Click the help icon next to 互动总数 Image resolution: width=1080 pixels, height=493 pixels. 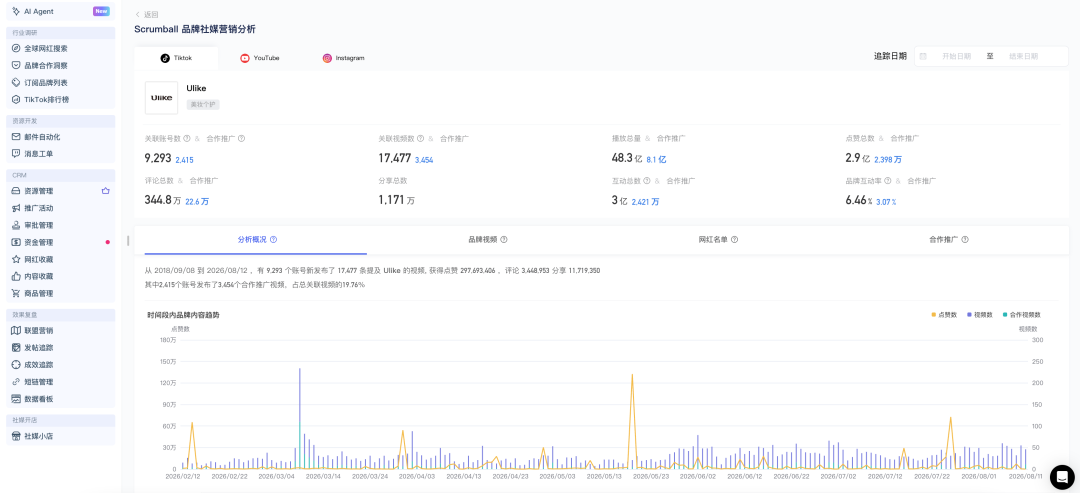pyautogui.click(x=647, y=181)
